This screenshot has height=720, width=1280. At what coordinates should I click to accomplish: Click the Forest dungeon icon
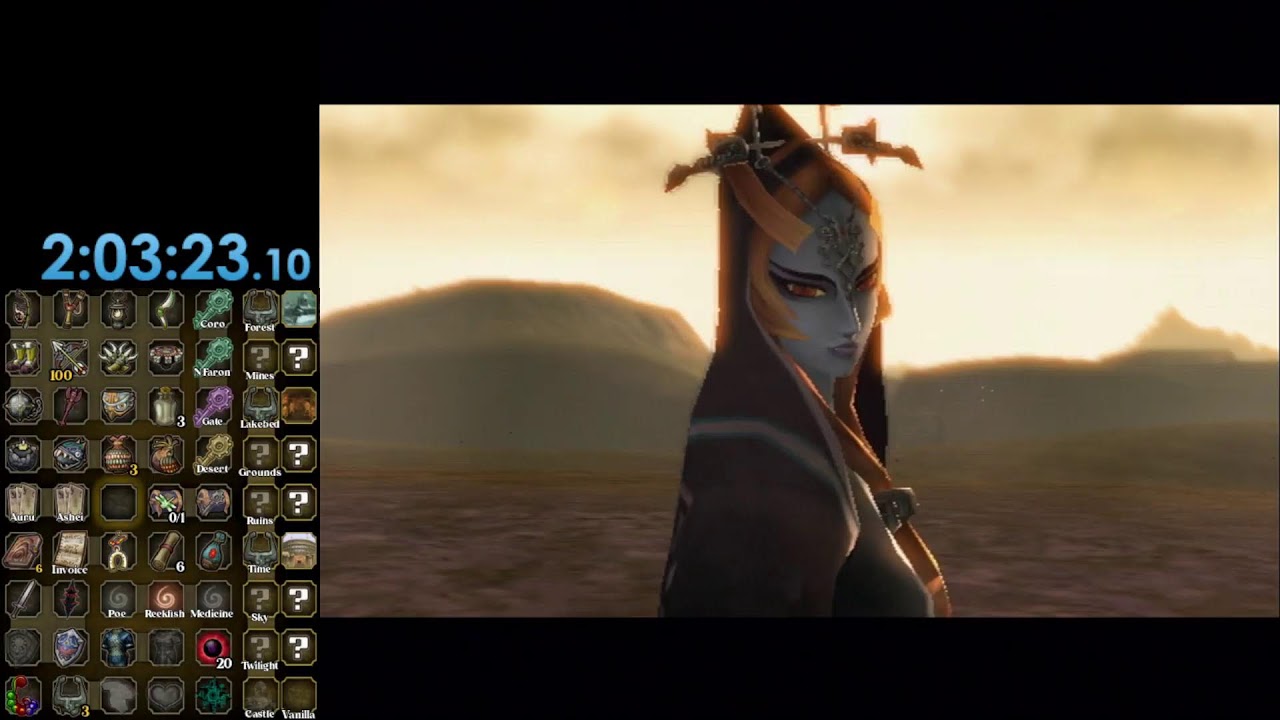(x=260, y=309)
